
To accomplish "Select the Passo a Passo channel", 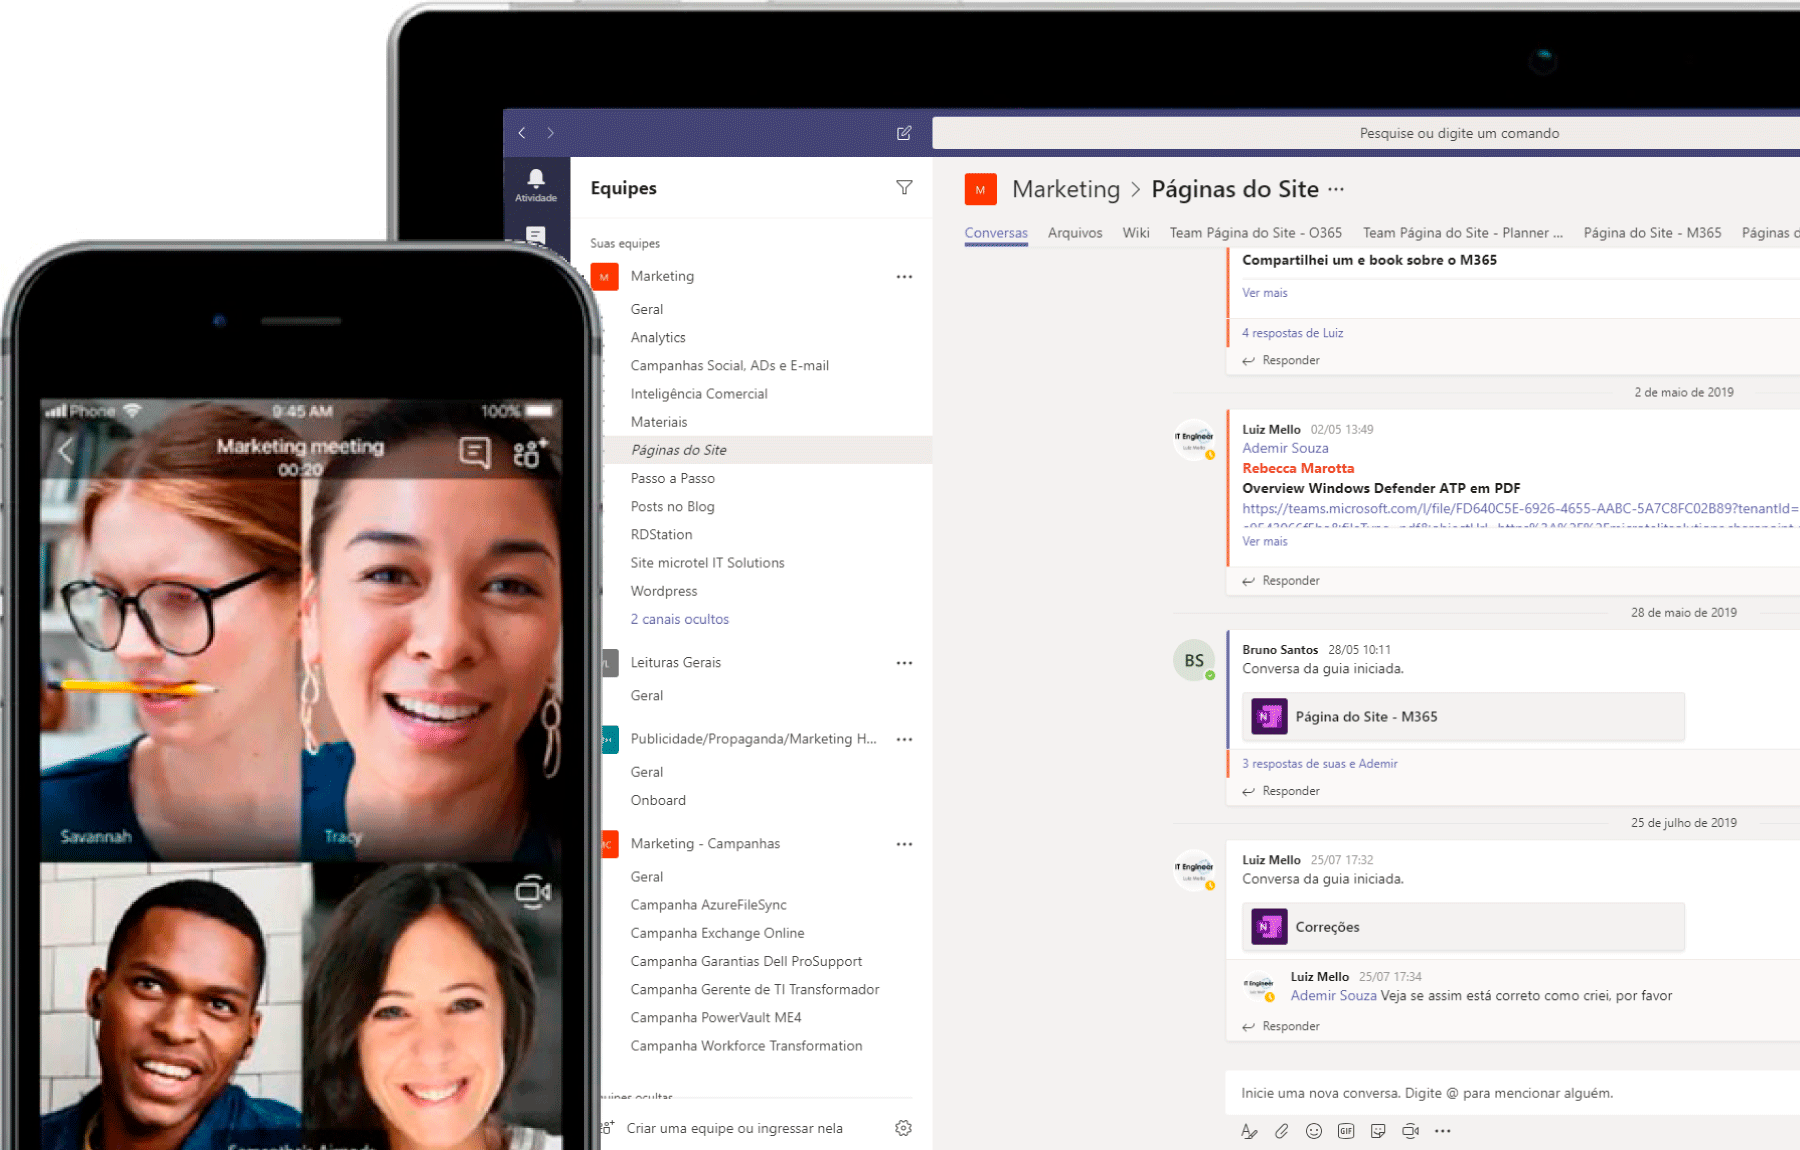I will (x=673, y=478).
